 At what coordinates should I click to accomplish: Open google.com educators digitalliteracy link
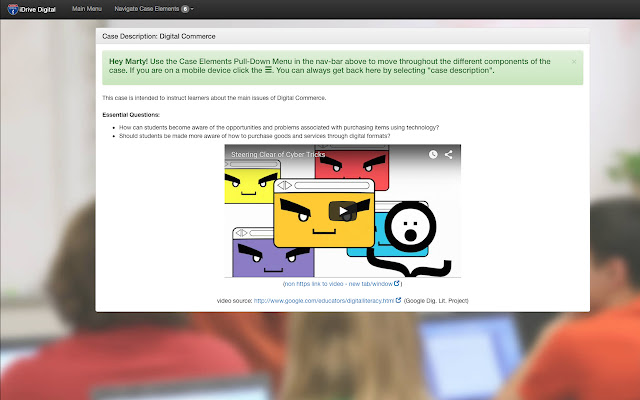[x=324, y=301]
